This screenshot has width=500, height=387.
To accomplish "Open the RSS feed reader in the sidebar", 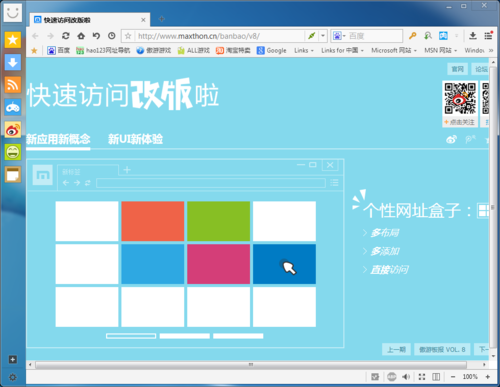I will pyautogui.click(x=13, y=85).
